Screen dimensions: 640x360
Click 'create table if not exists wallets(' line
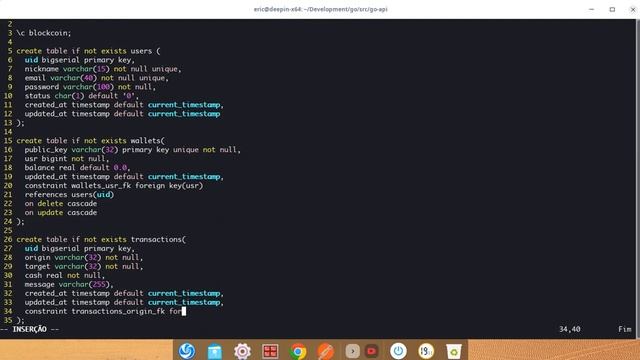pyautogui.click(x=91, y=141)
